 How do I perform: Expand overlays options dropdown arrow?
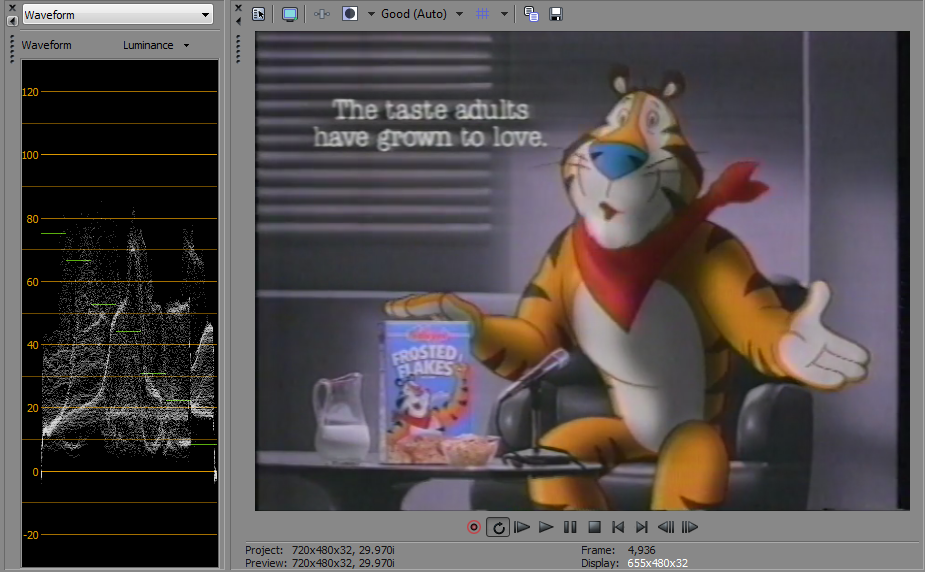point(504,14)
